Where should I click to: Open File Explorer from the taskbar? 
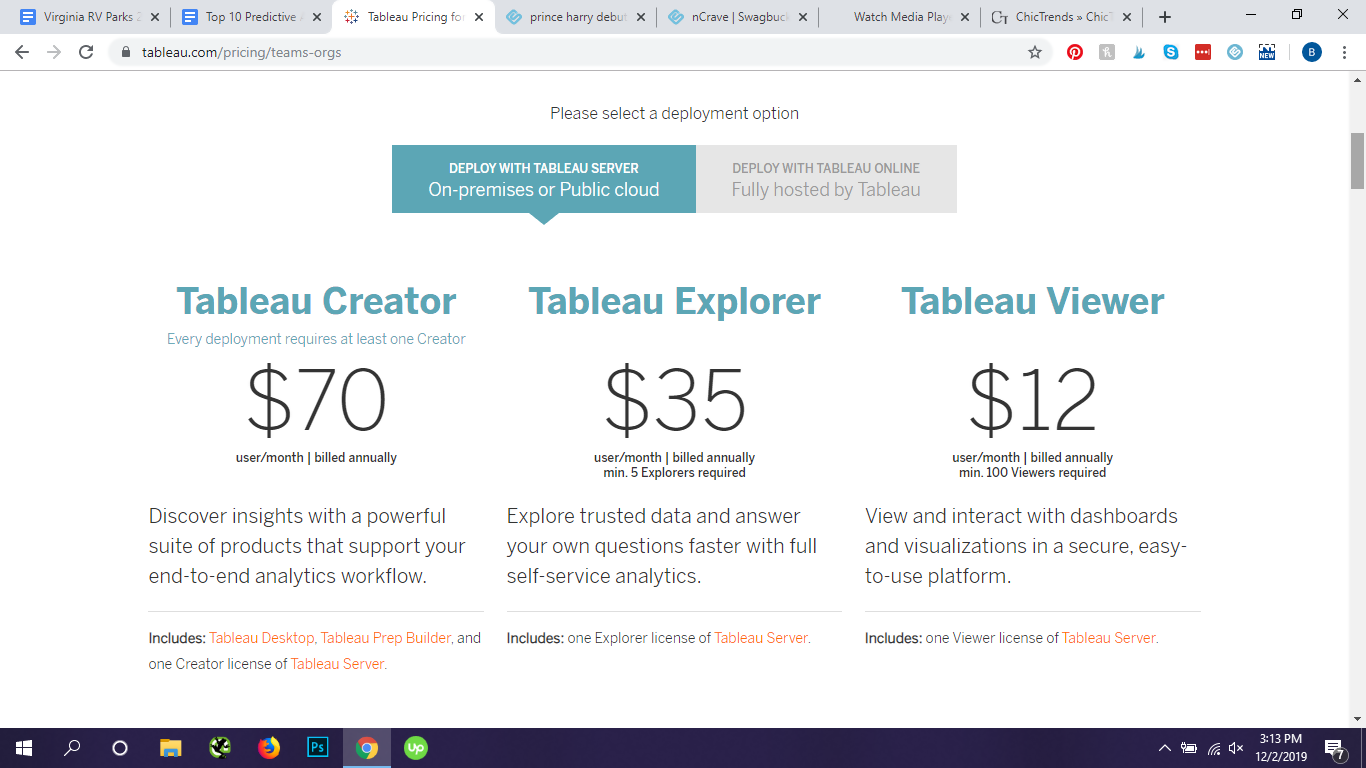(x=171, y=748)
